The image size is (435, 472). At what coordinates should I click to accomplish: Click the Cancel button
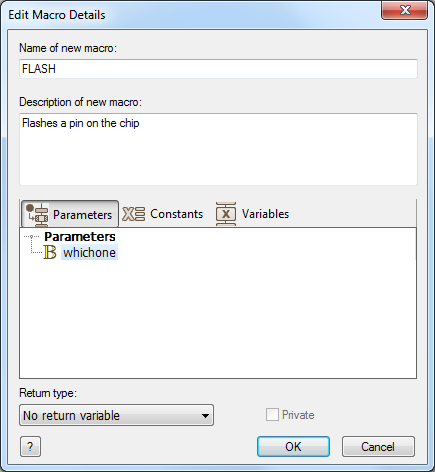(x=378, y=447)
